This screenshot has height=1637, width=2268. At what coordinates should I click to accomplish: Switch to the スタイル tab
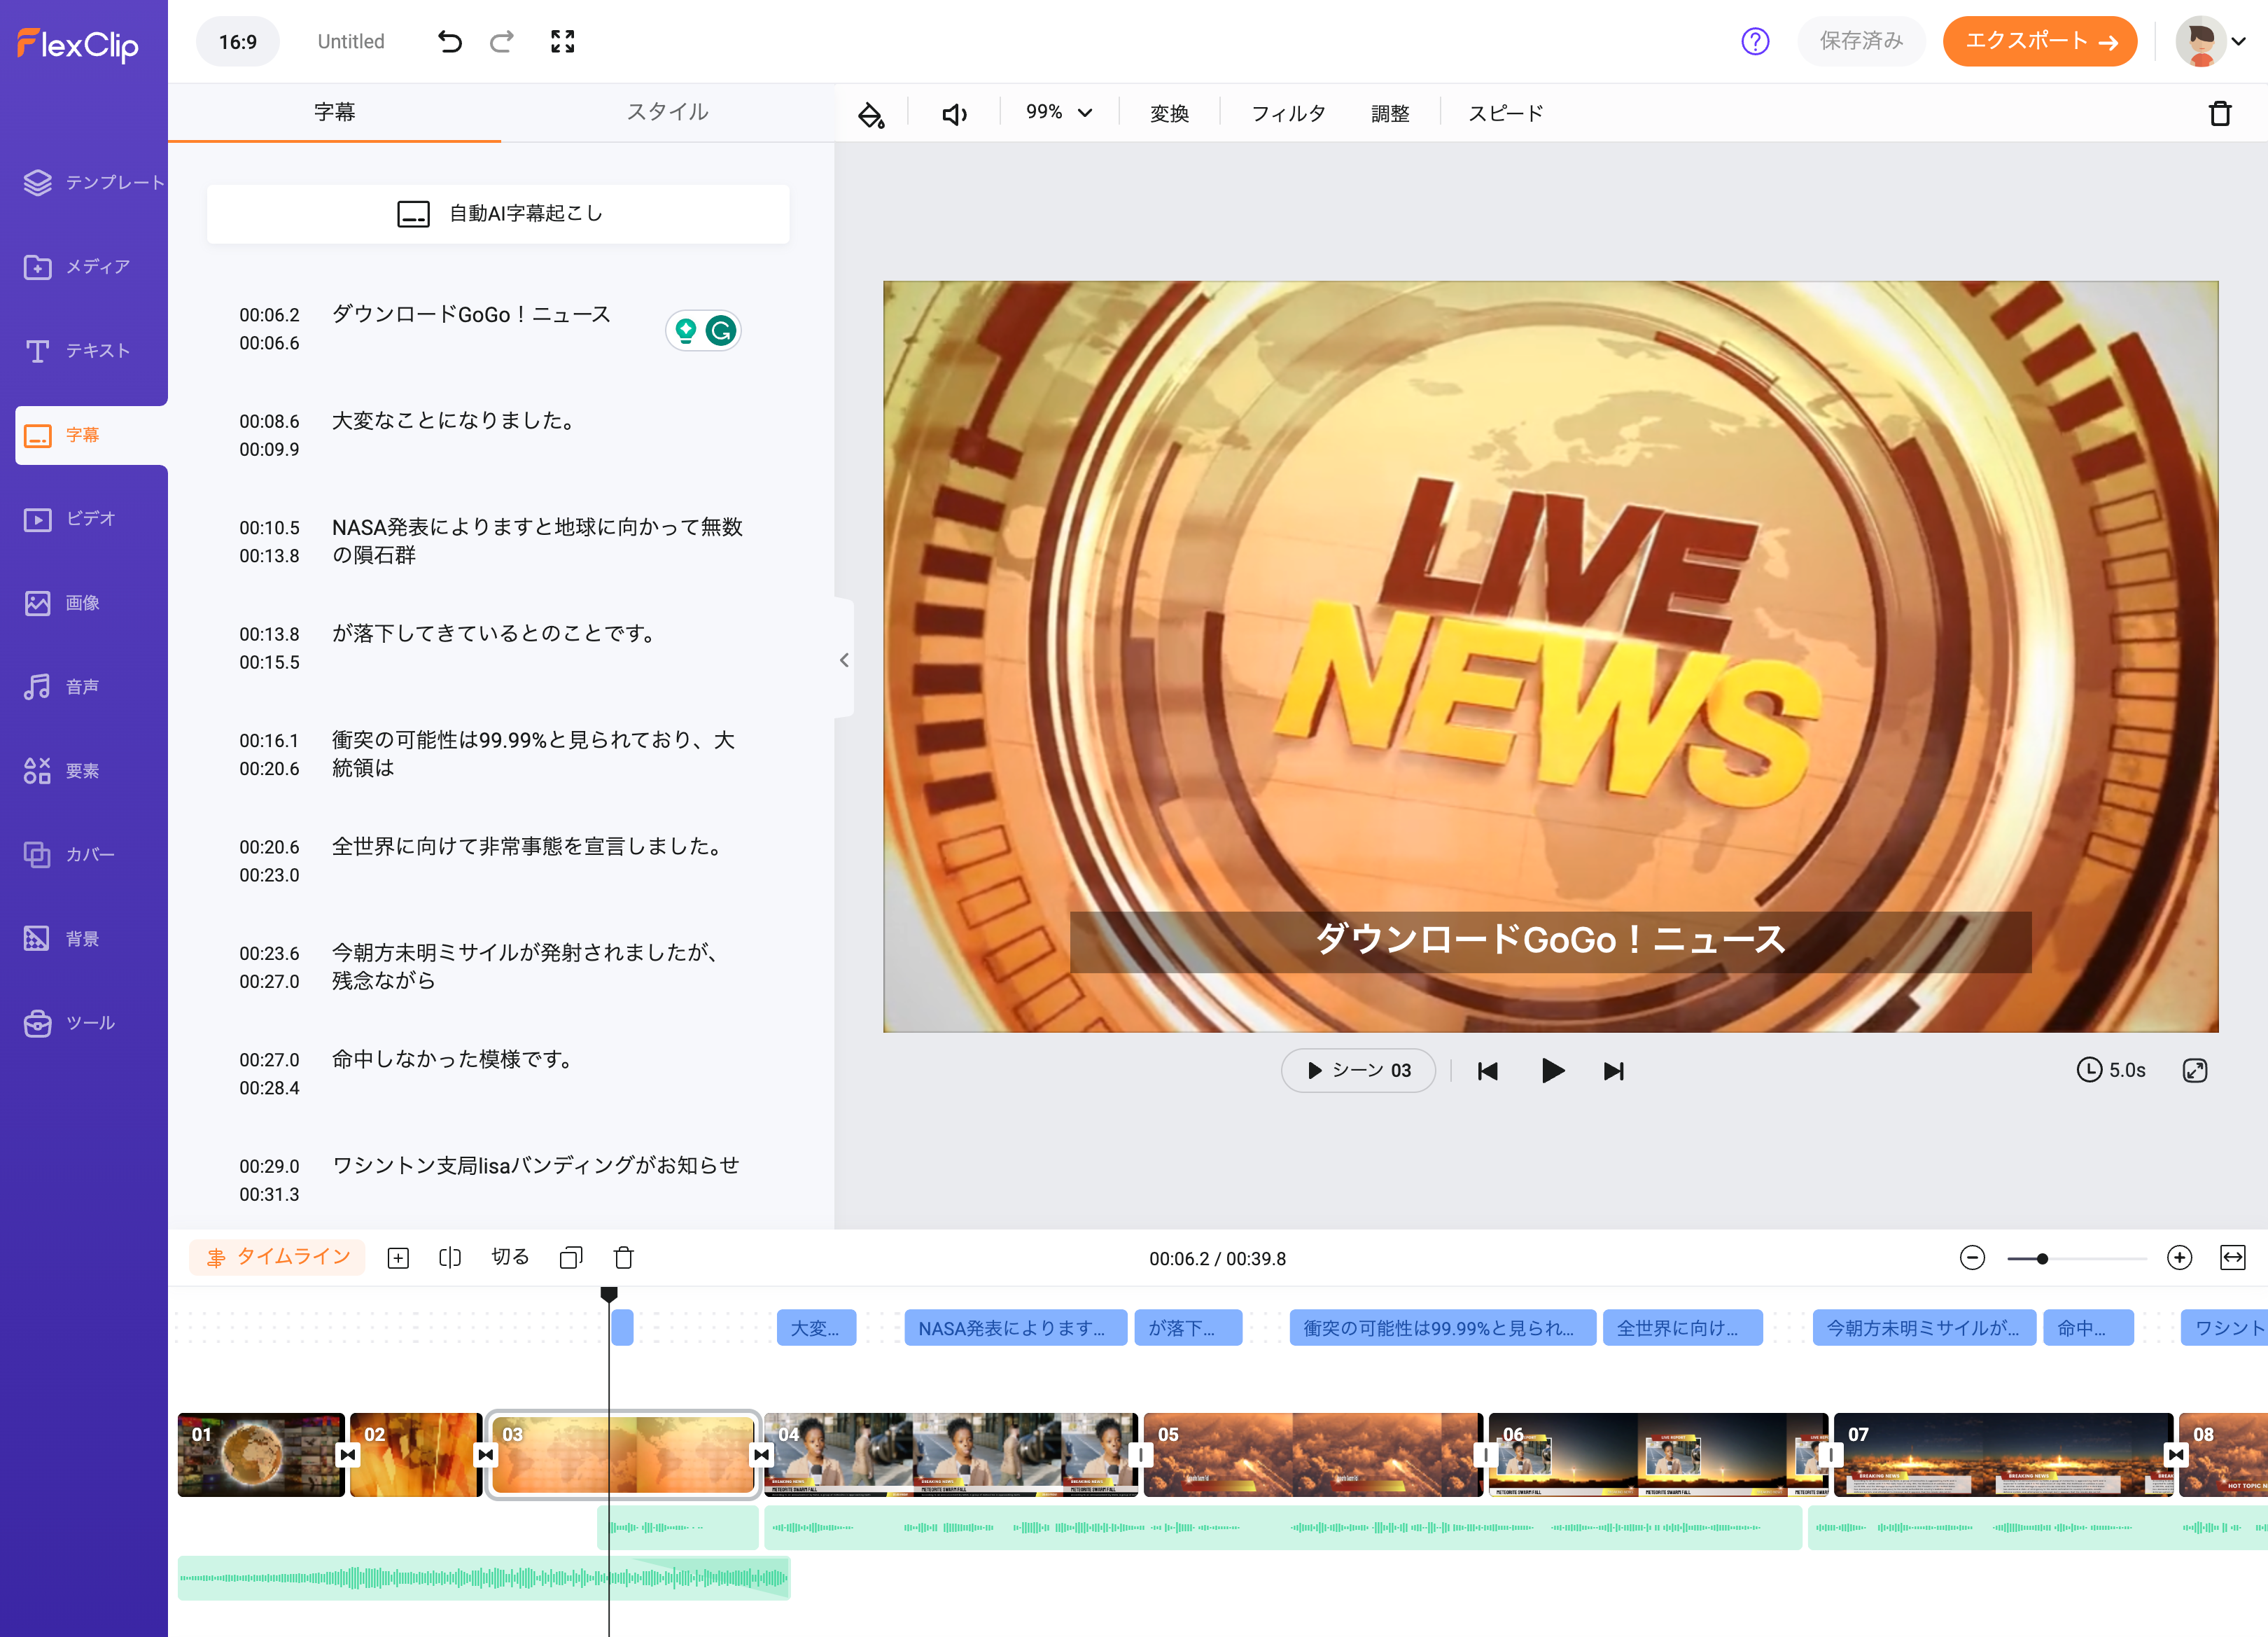tap(667, 112)
